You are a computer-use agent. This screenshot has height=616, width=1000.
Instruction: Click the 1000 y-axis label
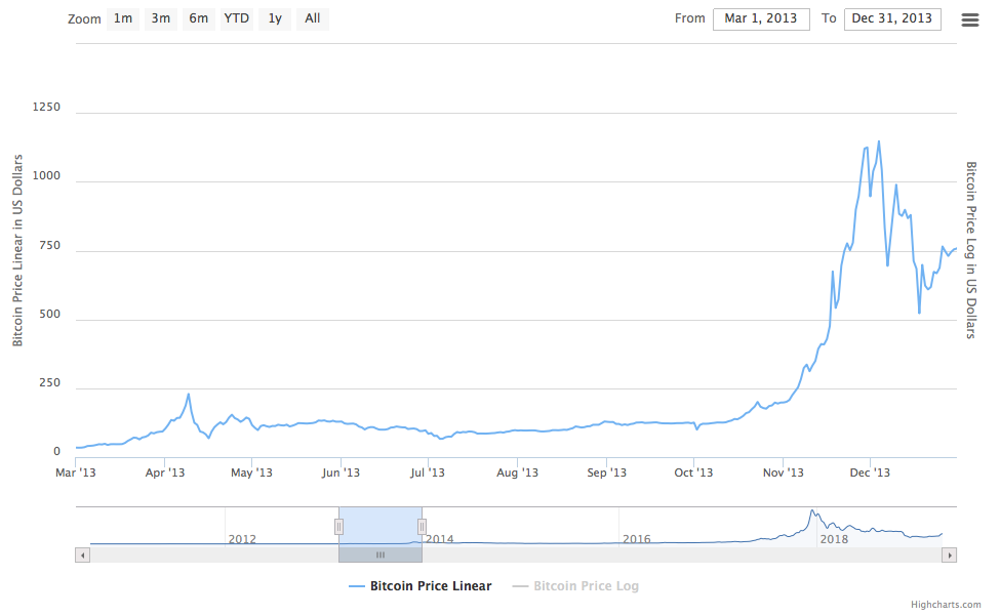pyautogui.click(x=47, y=176)
